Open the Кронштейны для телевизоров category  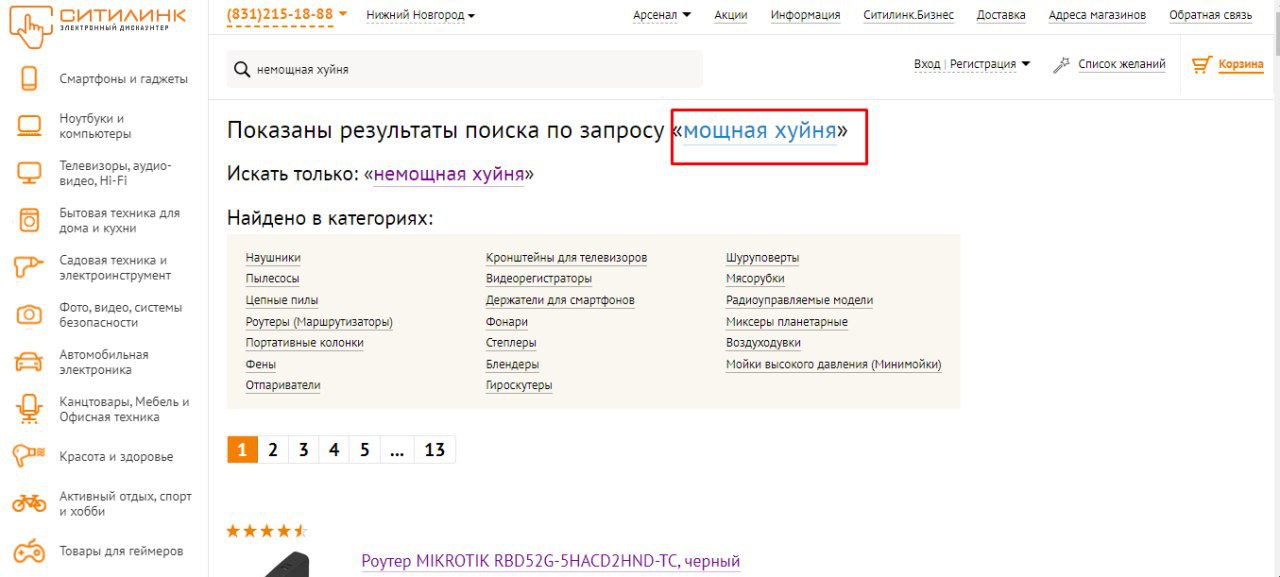point(566,258)
